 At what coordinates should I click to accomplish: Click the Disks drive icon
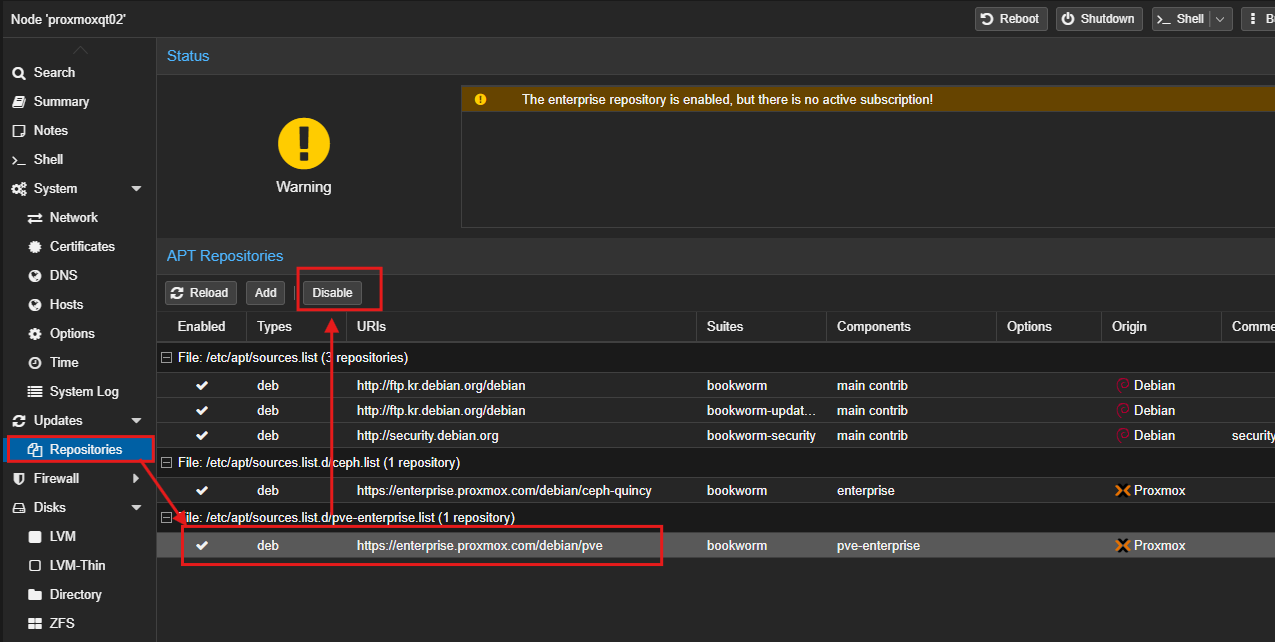[19, 507]
